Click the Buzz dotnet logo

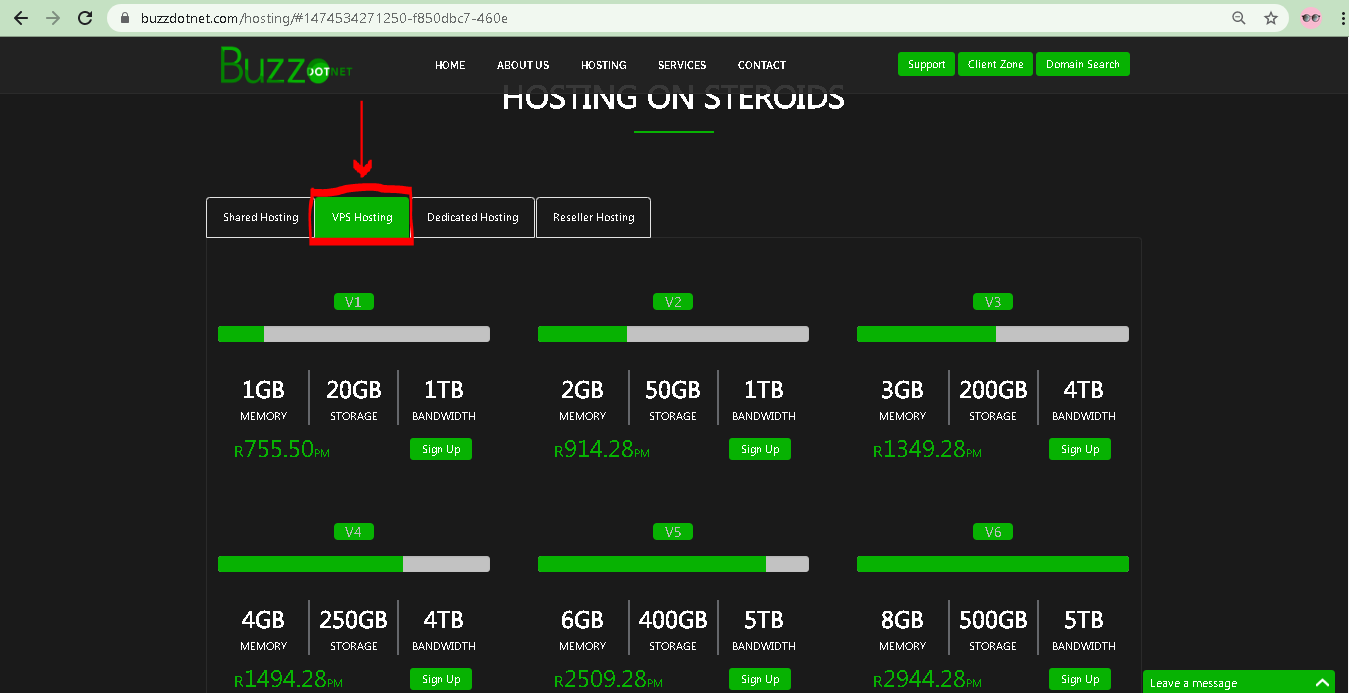pyautogui.click(x=285, y=65)
